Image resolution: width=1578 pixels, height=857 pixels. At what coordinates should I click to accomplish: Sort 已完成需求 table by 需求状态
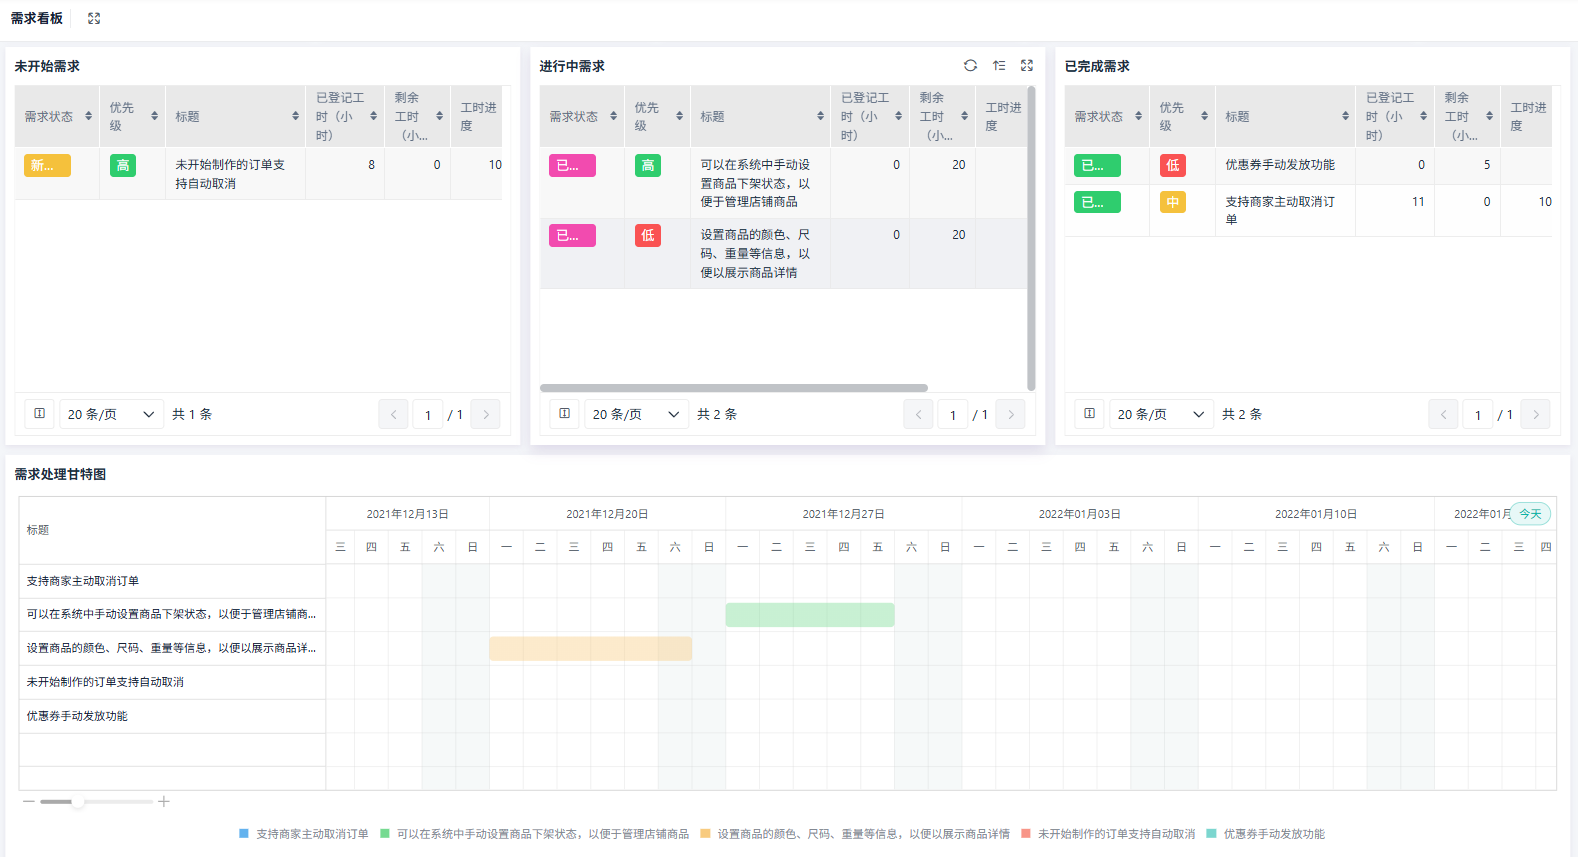(x=1138, y=116)
